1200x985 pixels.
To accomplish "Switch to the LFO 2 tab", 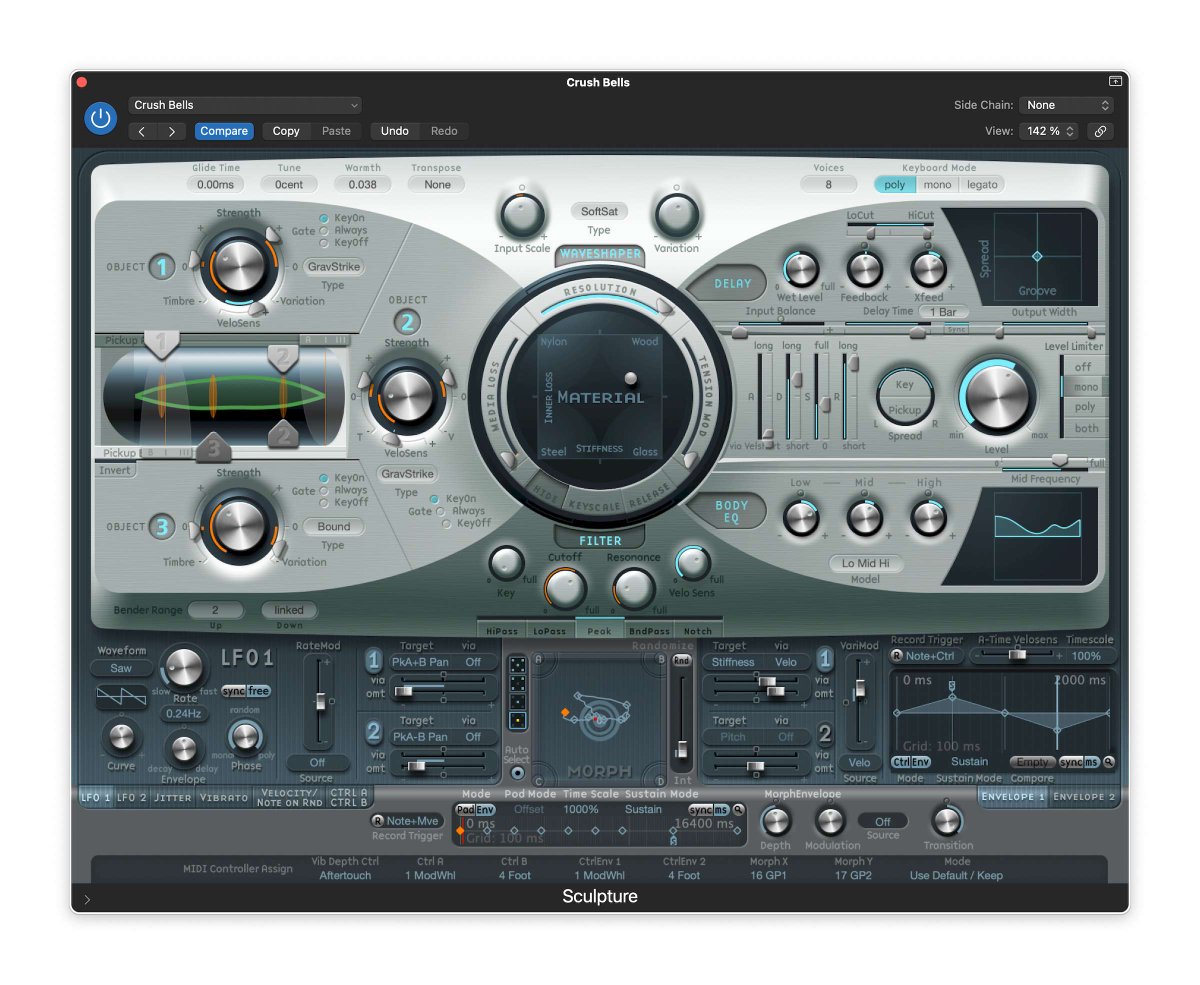I will point(132,798).
